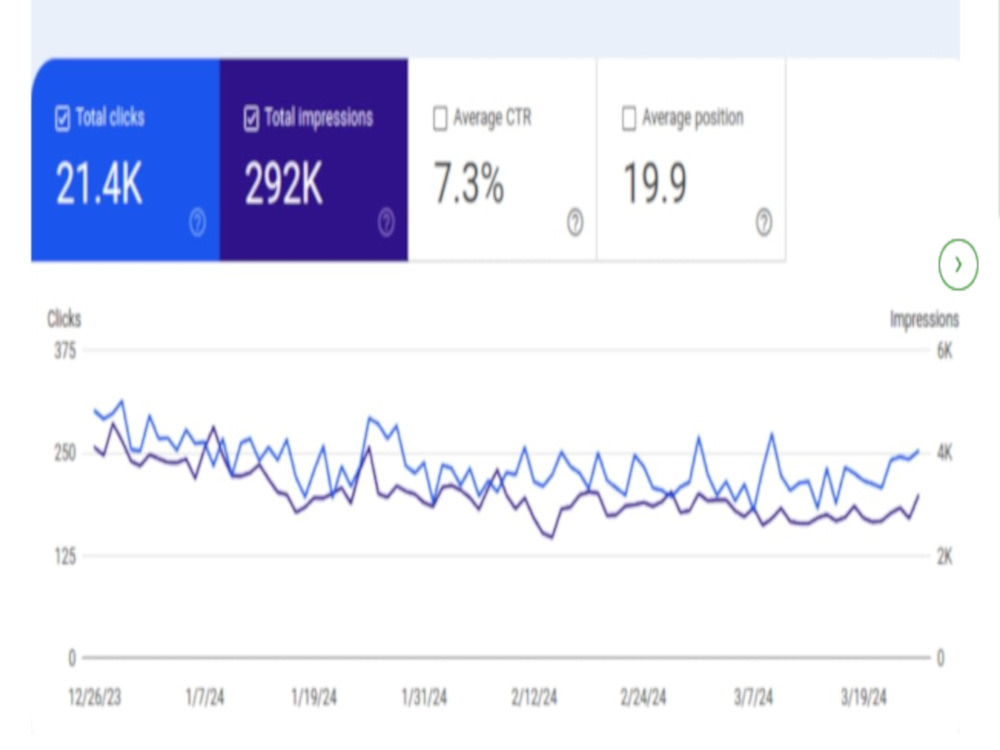Select the 292K total impressions value

pyautogui.click(x=284, y=184)
